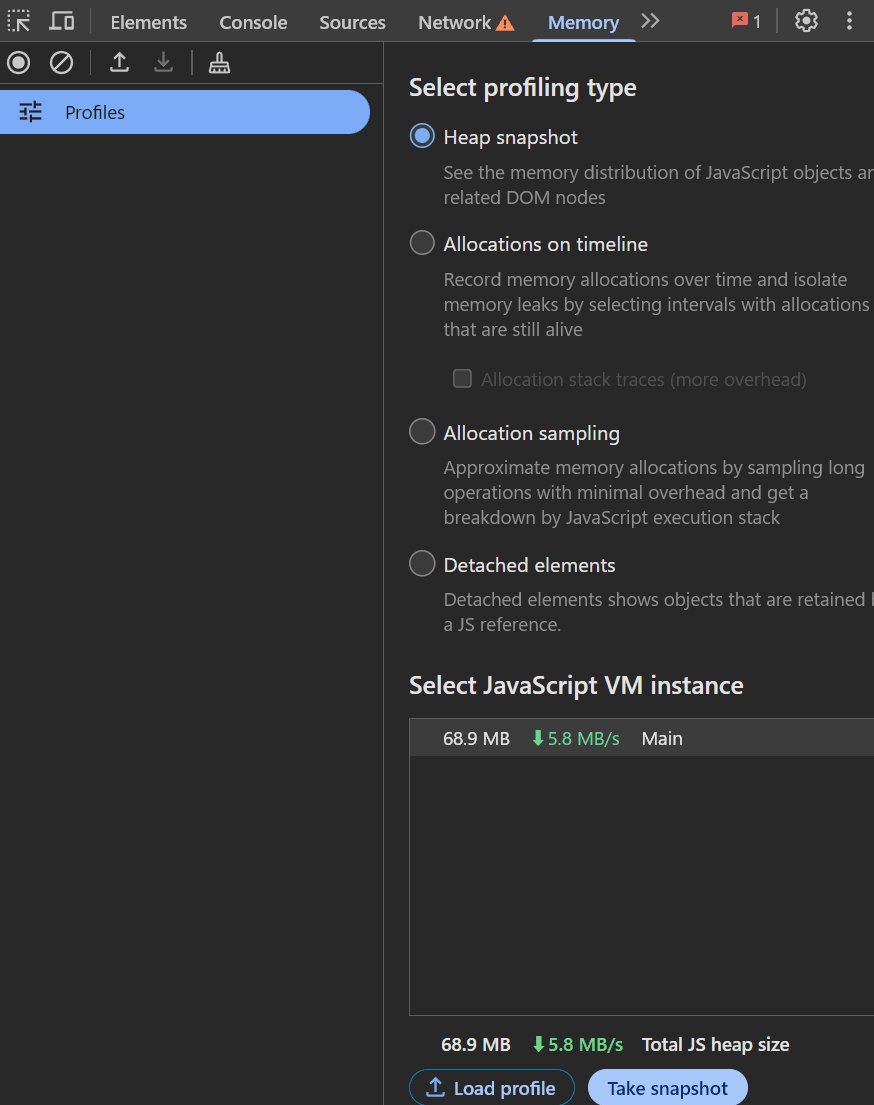This screenshot has height=1105, width=874.
Task: Click the clear all profiles icon
Action: click(61, 63)
